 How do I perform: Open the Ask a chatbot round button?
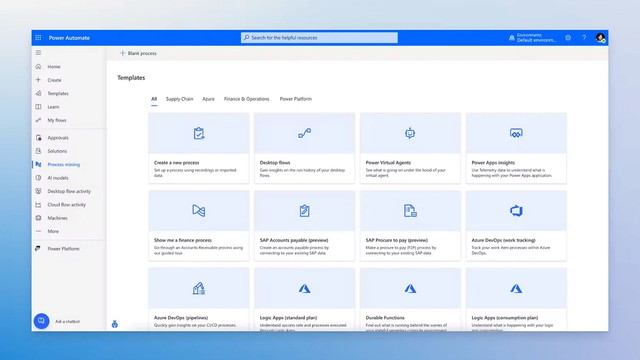pyautogui.click(x=41, y=321)
